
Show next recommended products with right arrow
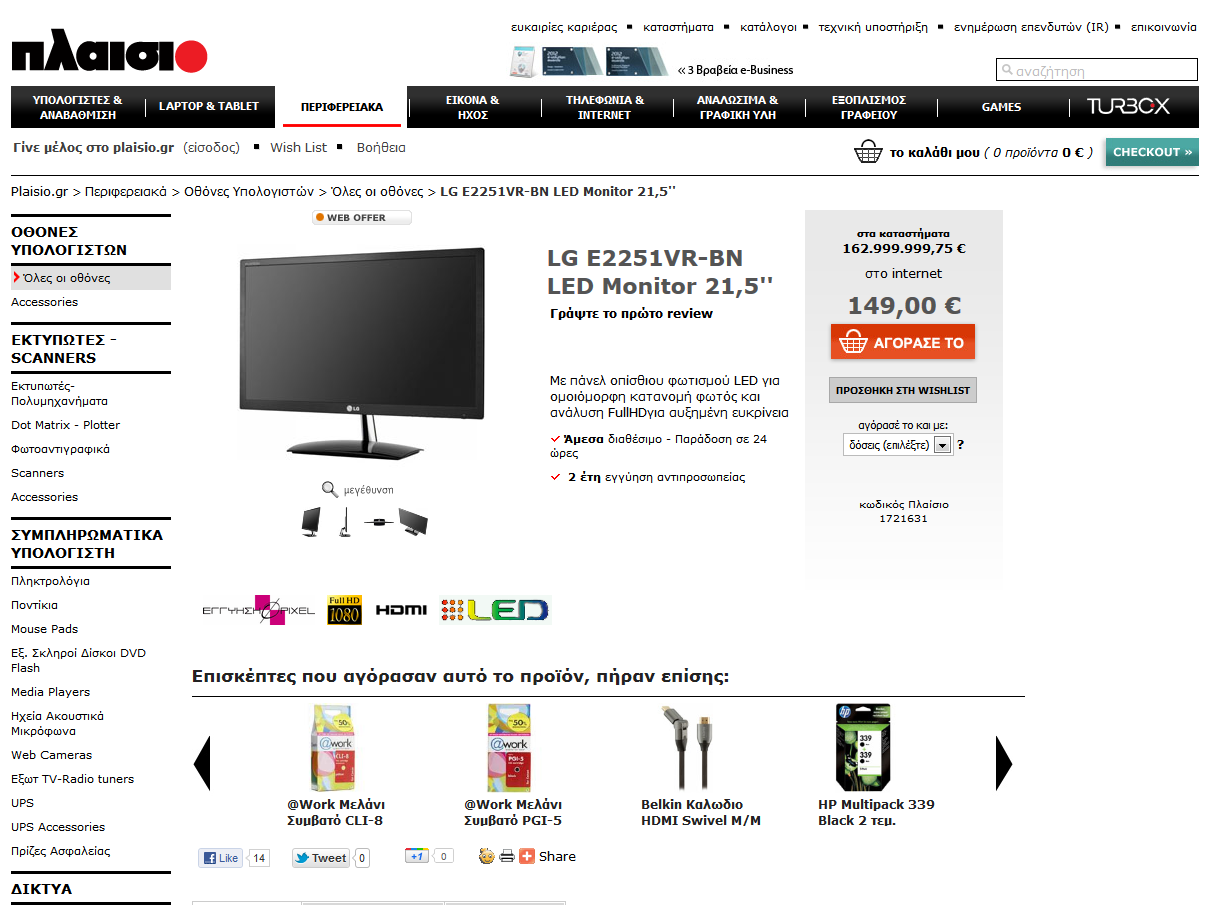tap(1004, 763)
